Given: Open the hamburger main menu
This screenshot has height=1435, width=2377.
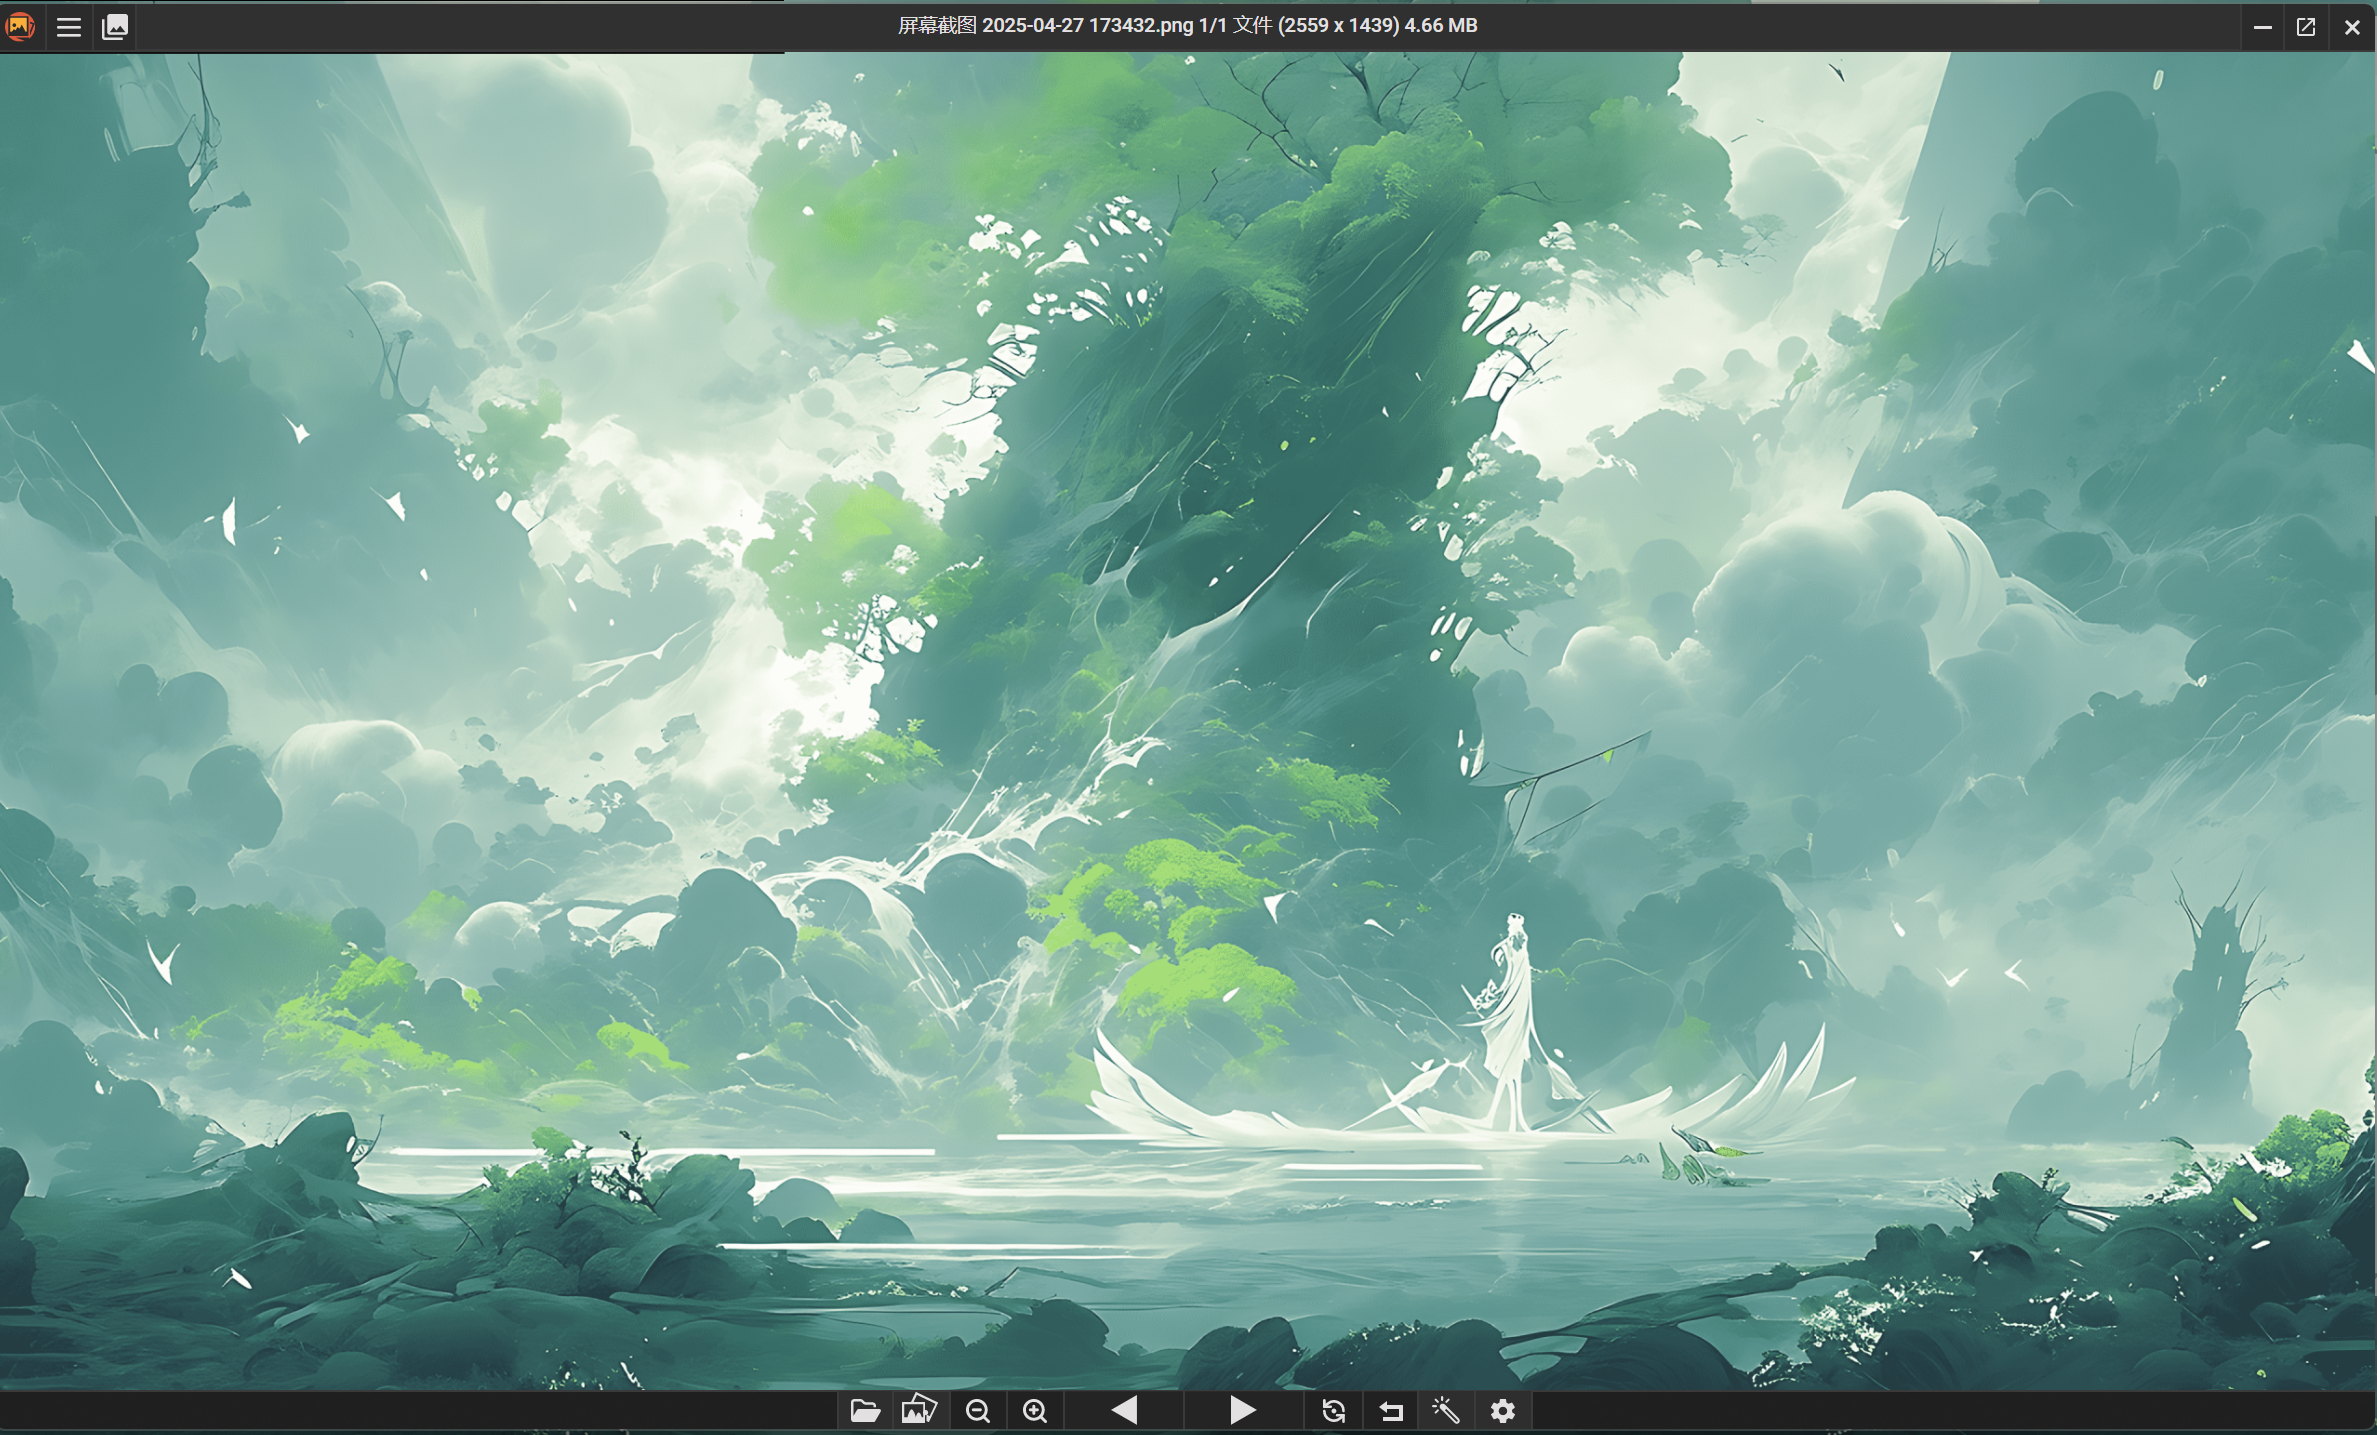Looking at the screenshot, I should (x=69, y=27).
